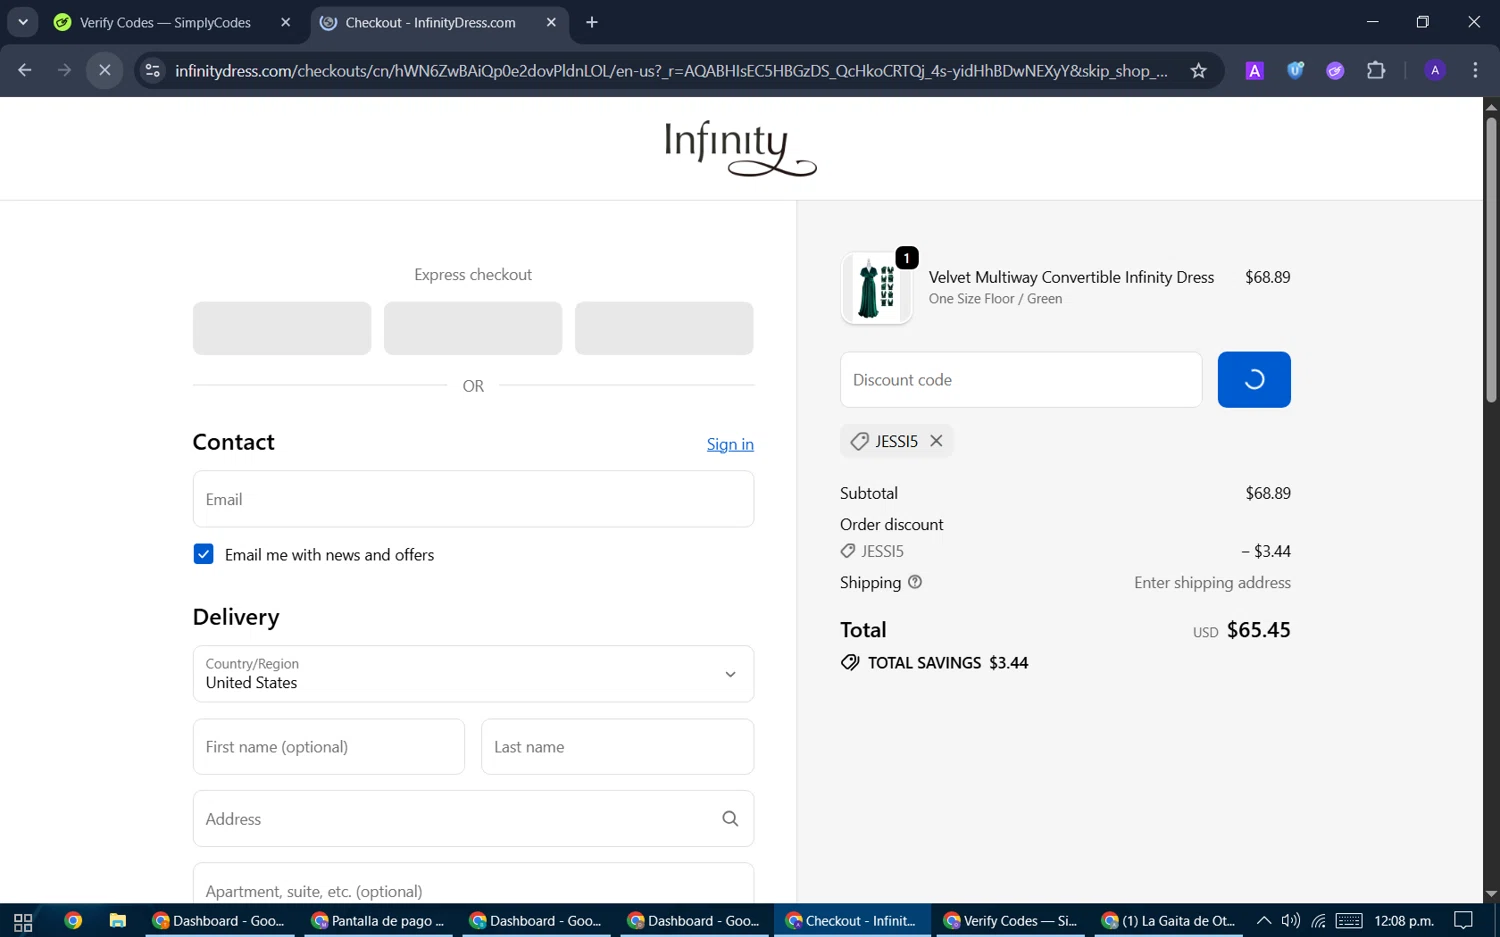Screen dimensions: 1500x937
Task: Click the Velvet Multiway Convertible Infinity Dress title
Action: click(1071, 277)
